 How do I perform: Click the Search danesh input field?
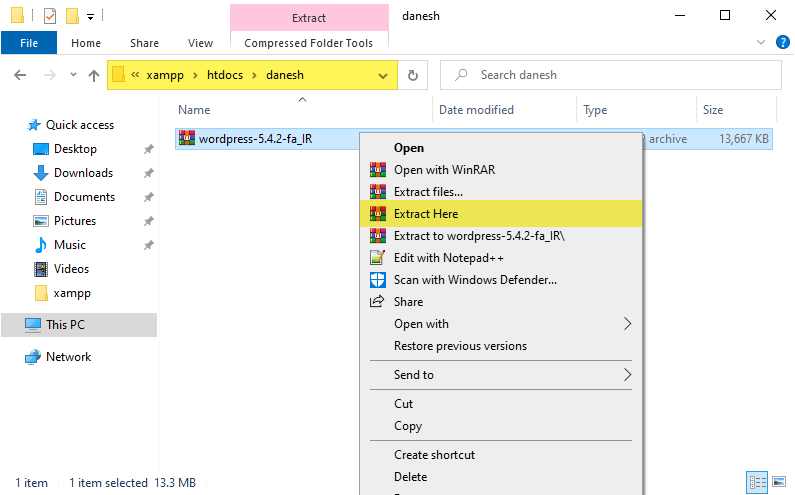click(x=610, y=75)
